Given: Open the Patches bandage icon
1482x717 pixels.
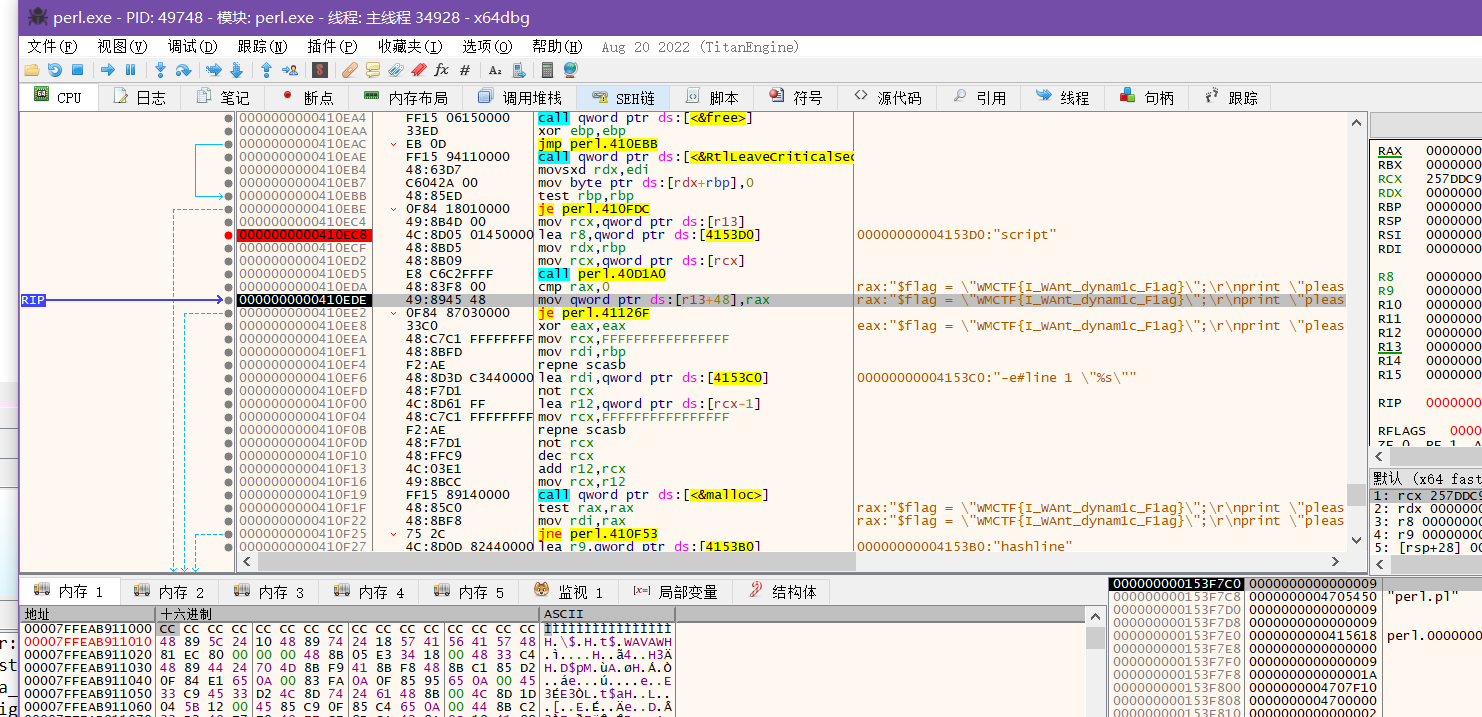Looking at the screenshot, I should point(350,70).
